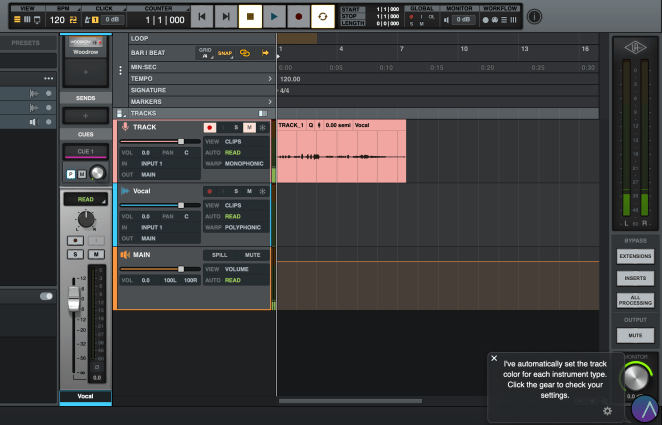
Task: Click the freeze snowflake on TRACK
Action: coord(262,128)
